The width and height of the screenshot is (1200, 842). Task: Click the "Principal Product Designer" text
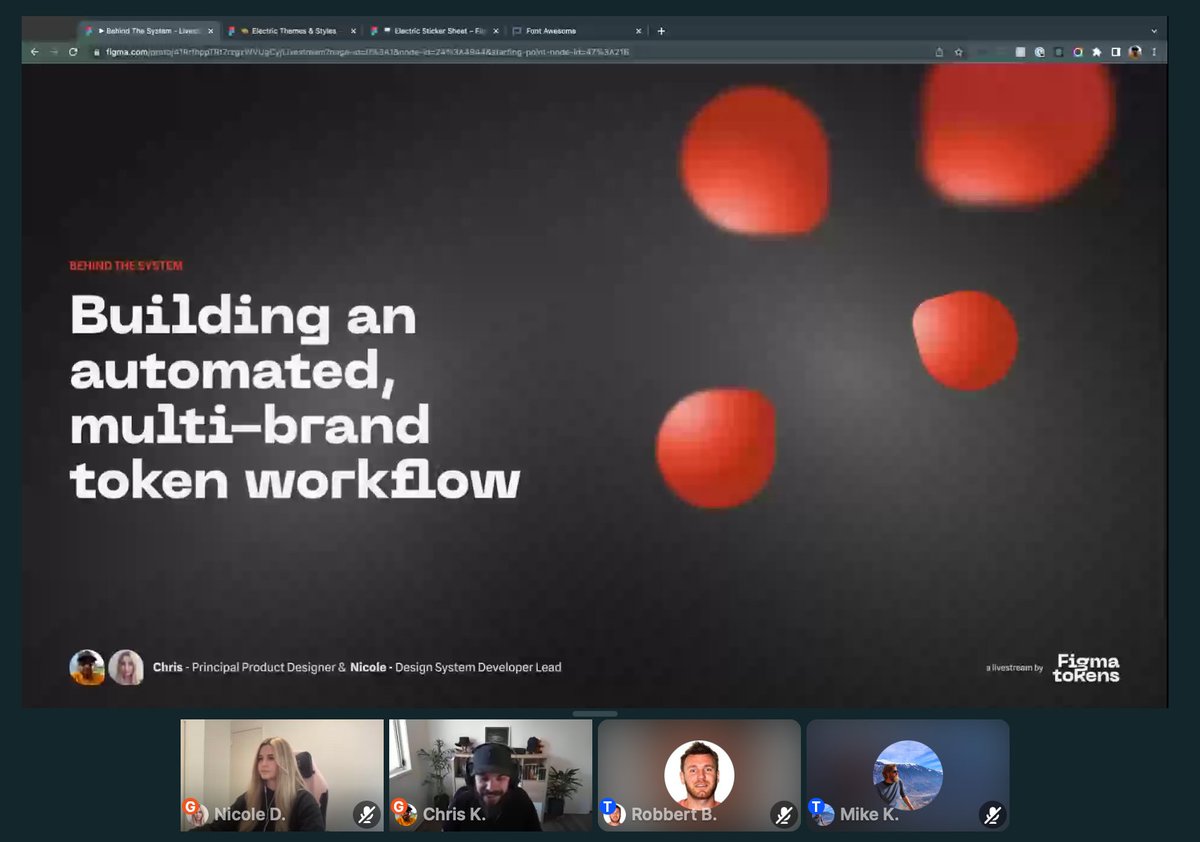point(263,667)
